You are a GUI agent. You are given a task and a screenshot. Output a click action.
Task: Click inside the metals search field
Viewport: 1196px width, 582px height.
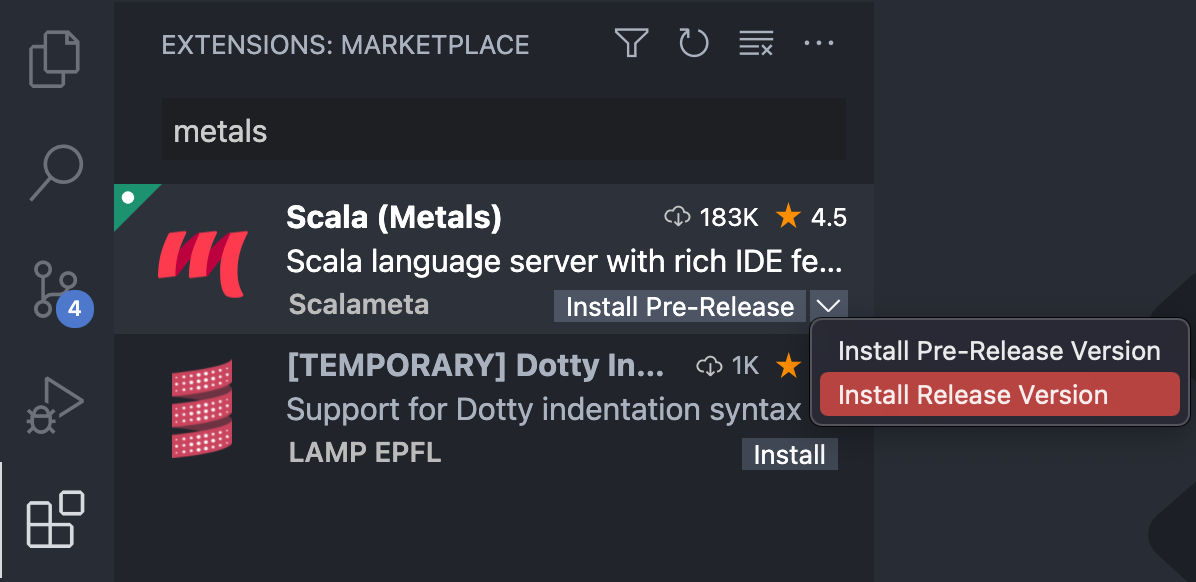tap(500, 129)
